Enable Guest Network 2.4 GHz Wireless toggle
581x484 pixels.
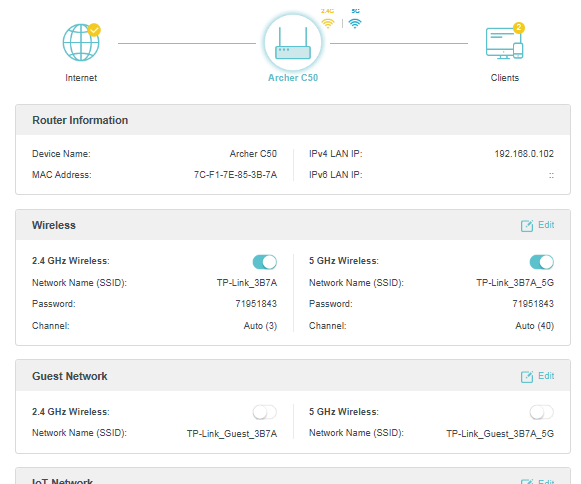pos(265,412)
